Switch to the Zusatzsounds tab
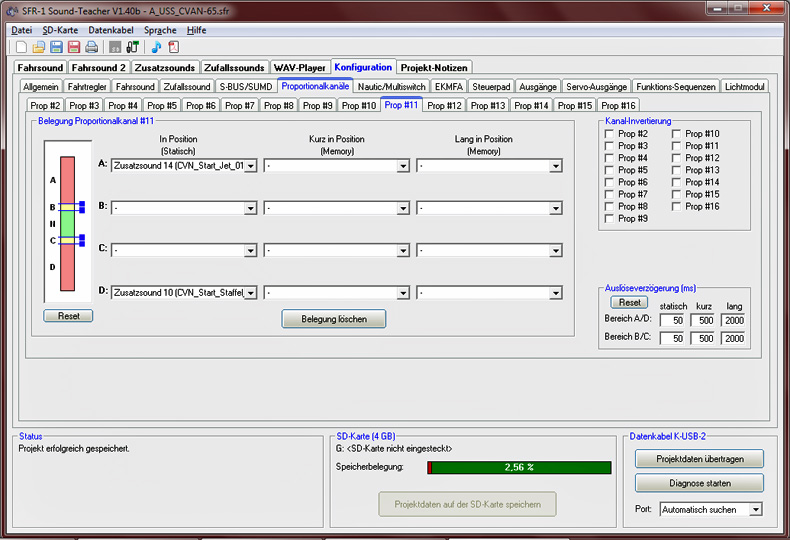 165,68
